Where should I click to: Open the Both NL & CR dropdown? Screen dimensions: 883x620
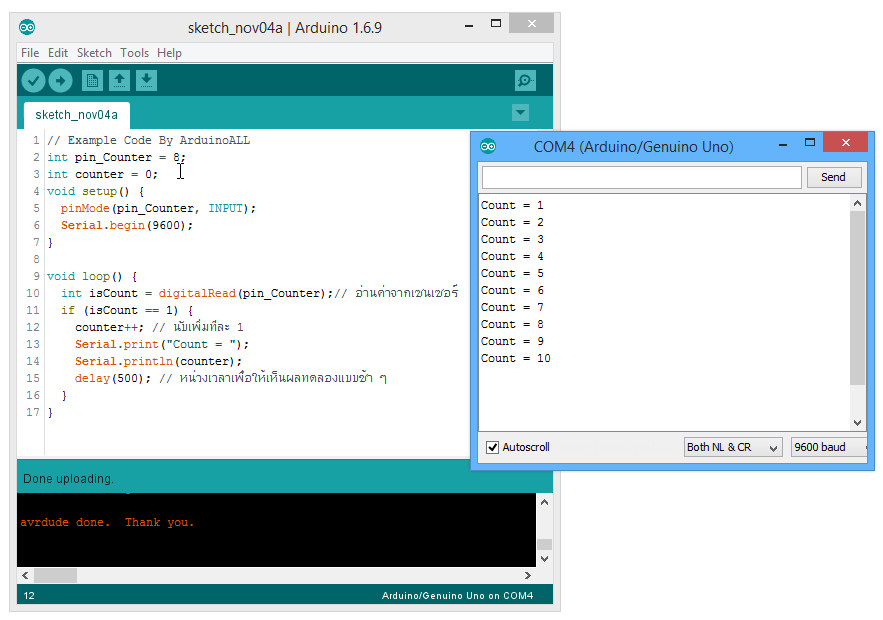733,447
